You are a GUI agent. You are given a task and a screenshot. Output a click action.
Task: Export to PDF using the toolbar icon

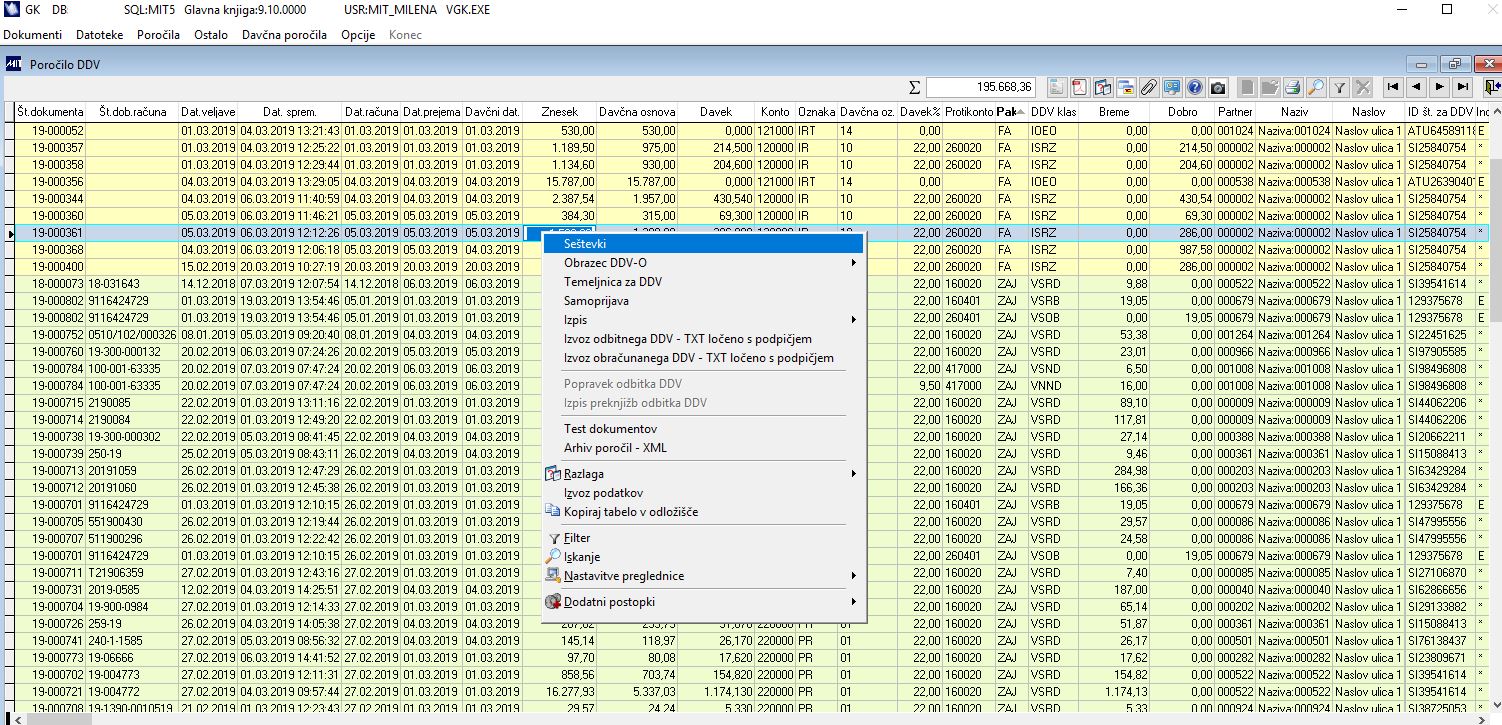[1080, 87]
